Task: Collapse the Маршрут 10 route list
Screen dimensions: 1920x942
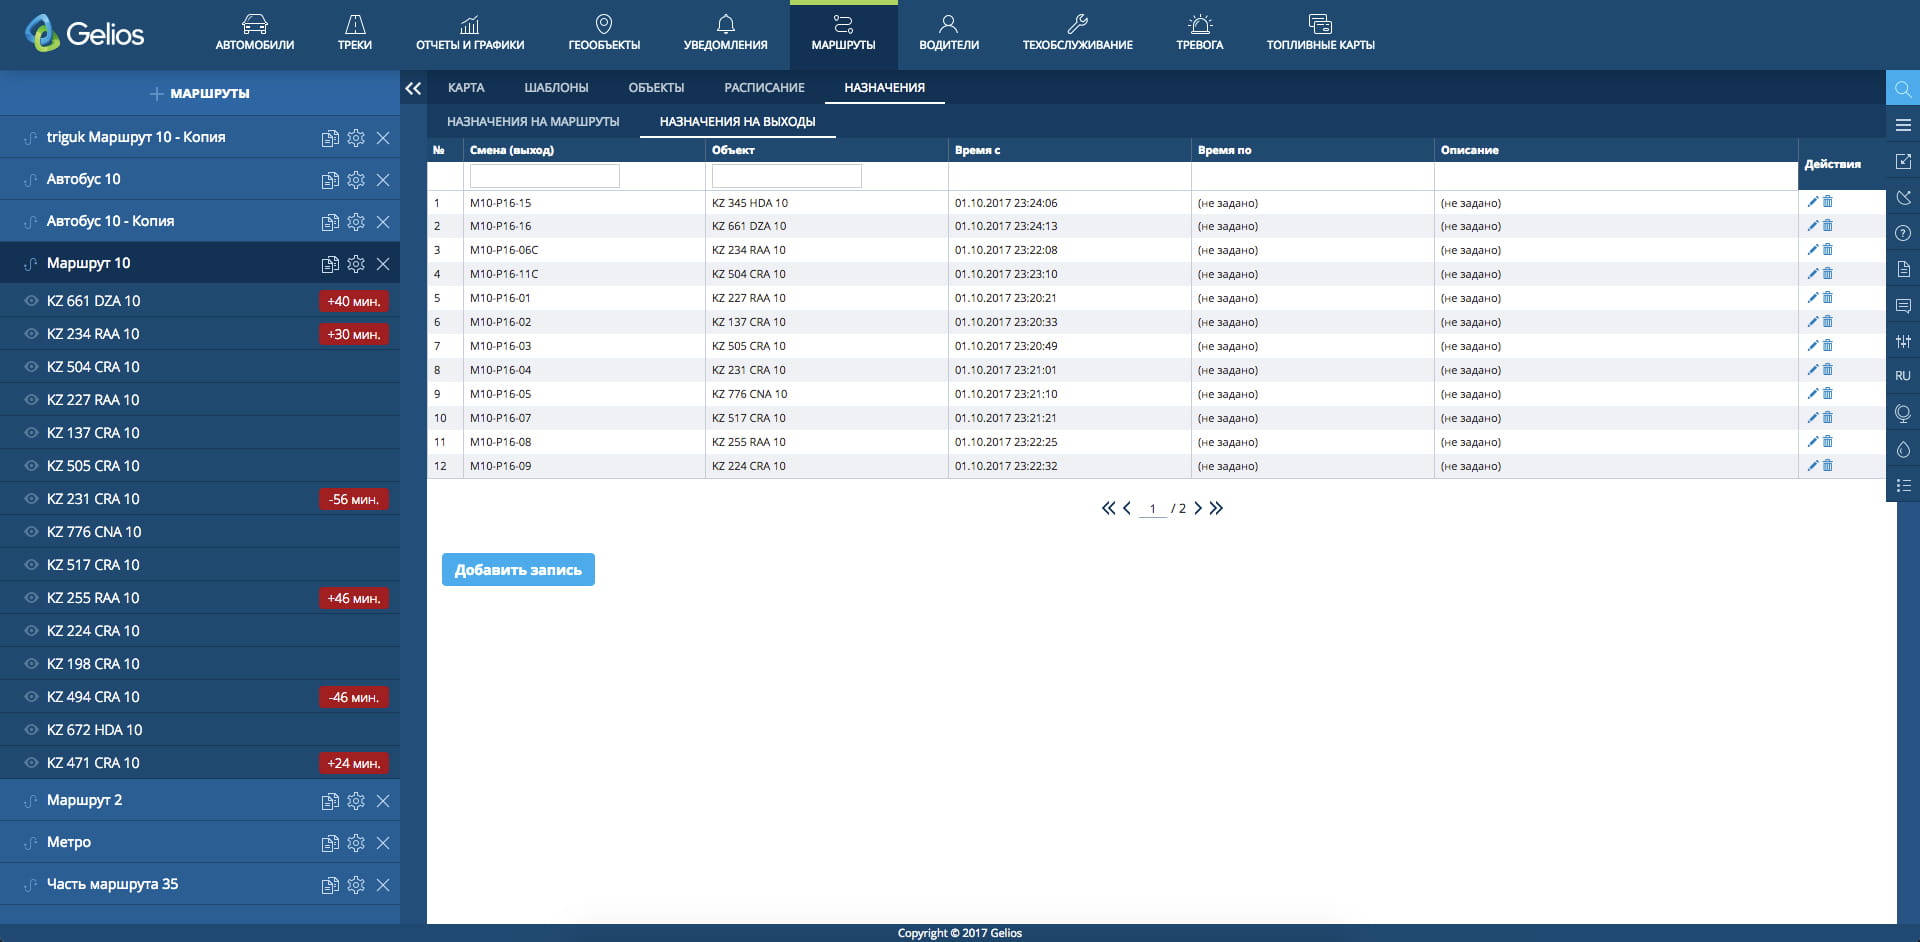Action: (88, 263)
